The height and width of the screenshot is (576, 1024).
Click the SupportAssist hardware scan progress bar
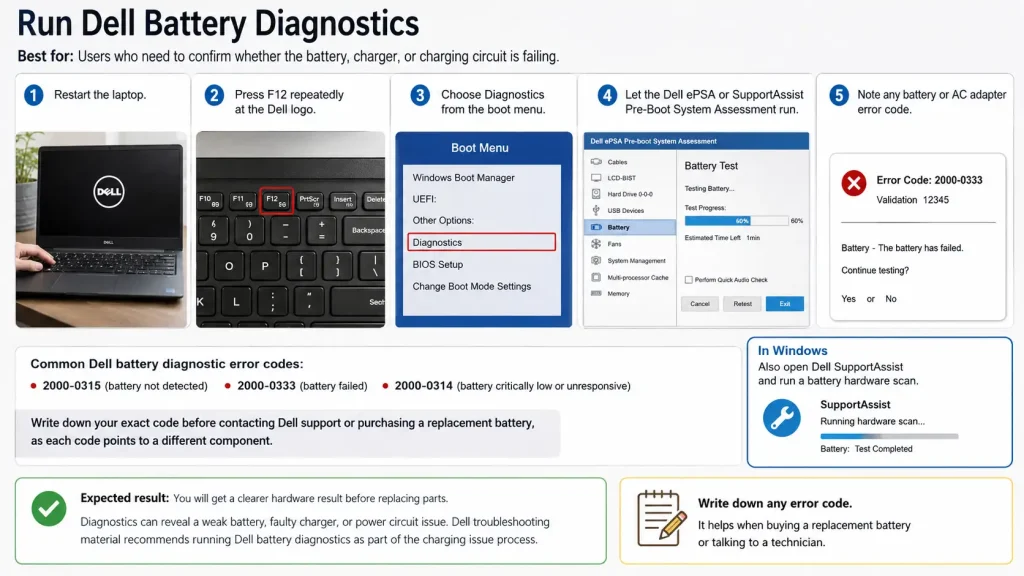889,436
